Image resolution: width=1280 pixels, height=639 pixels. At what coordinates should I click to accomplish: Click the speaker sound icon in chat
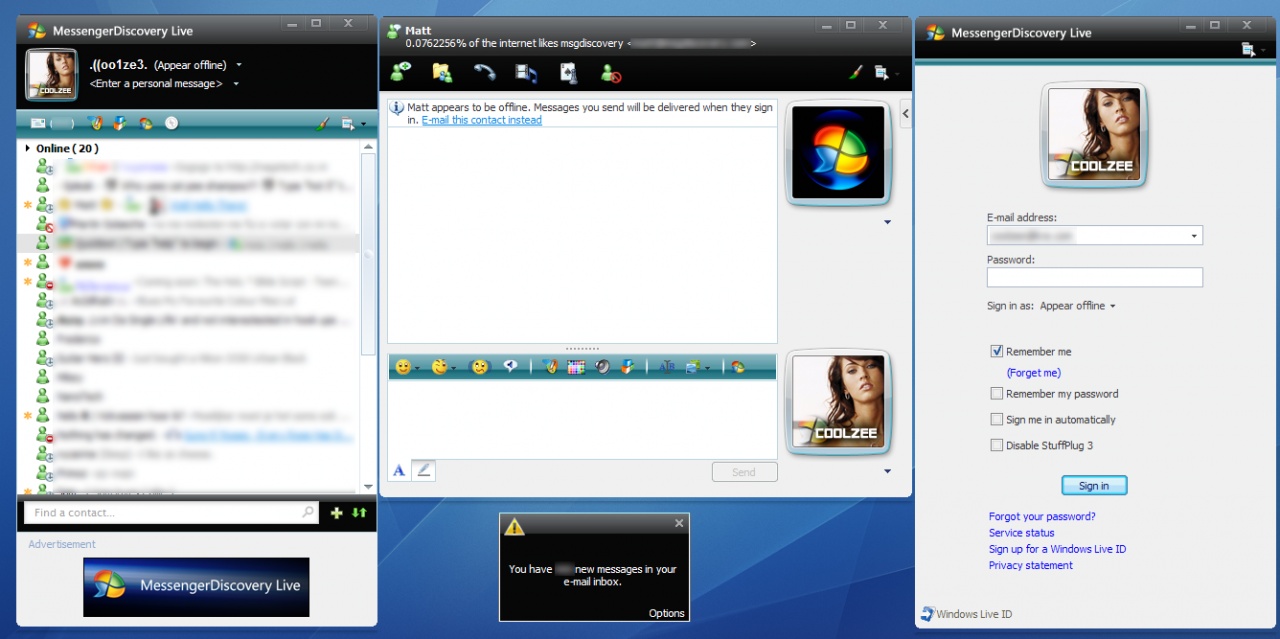(602, 367)
